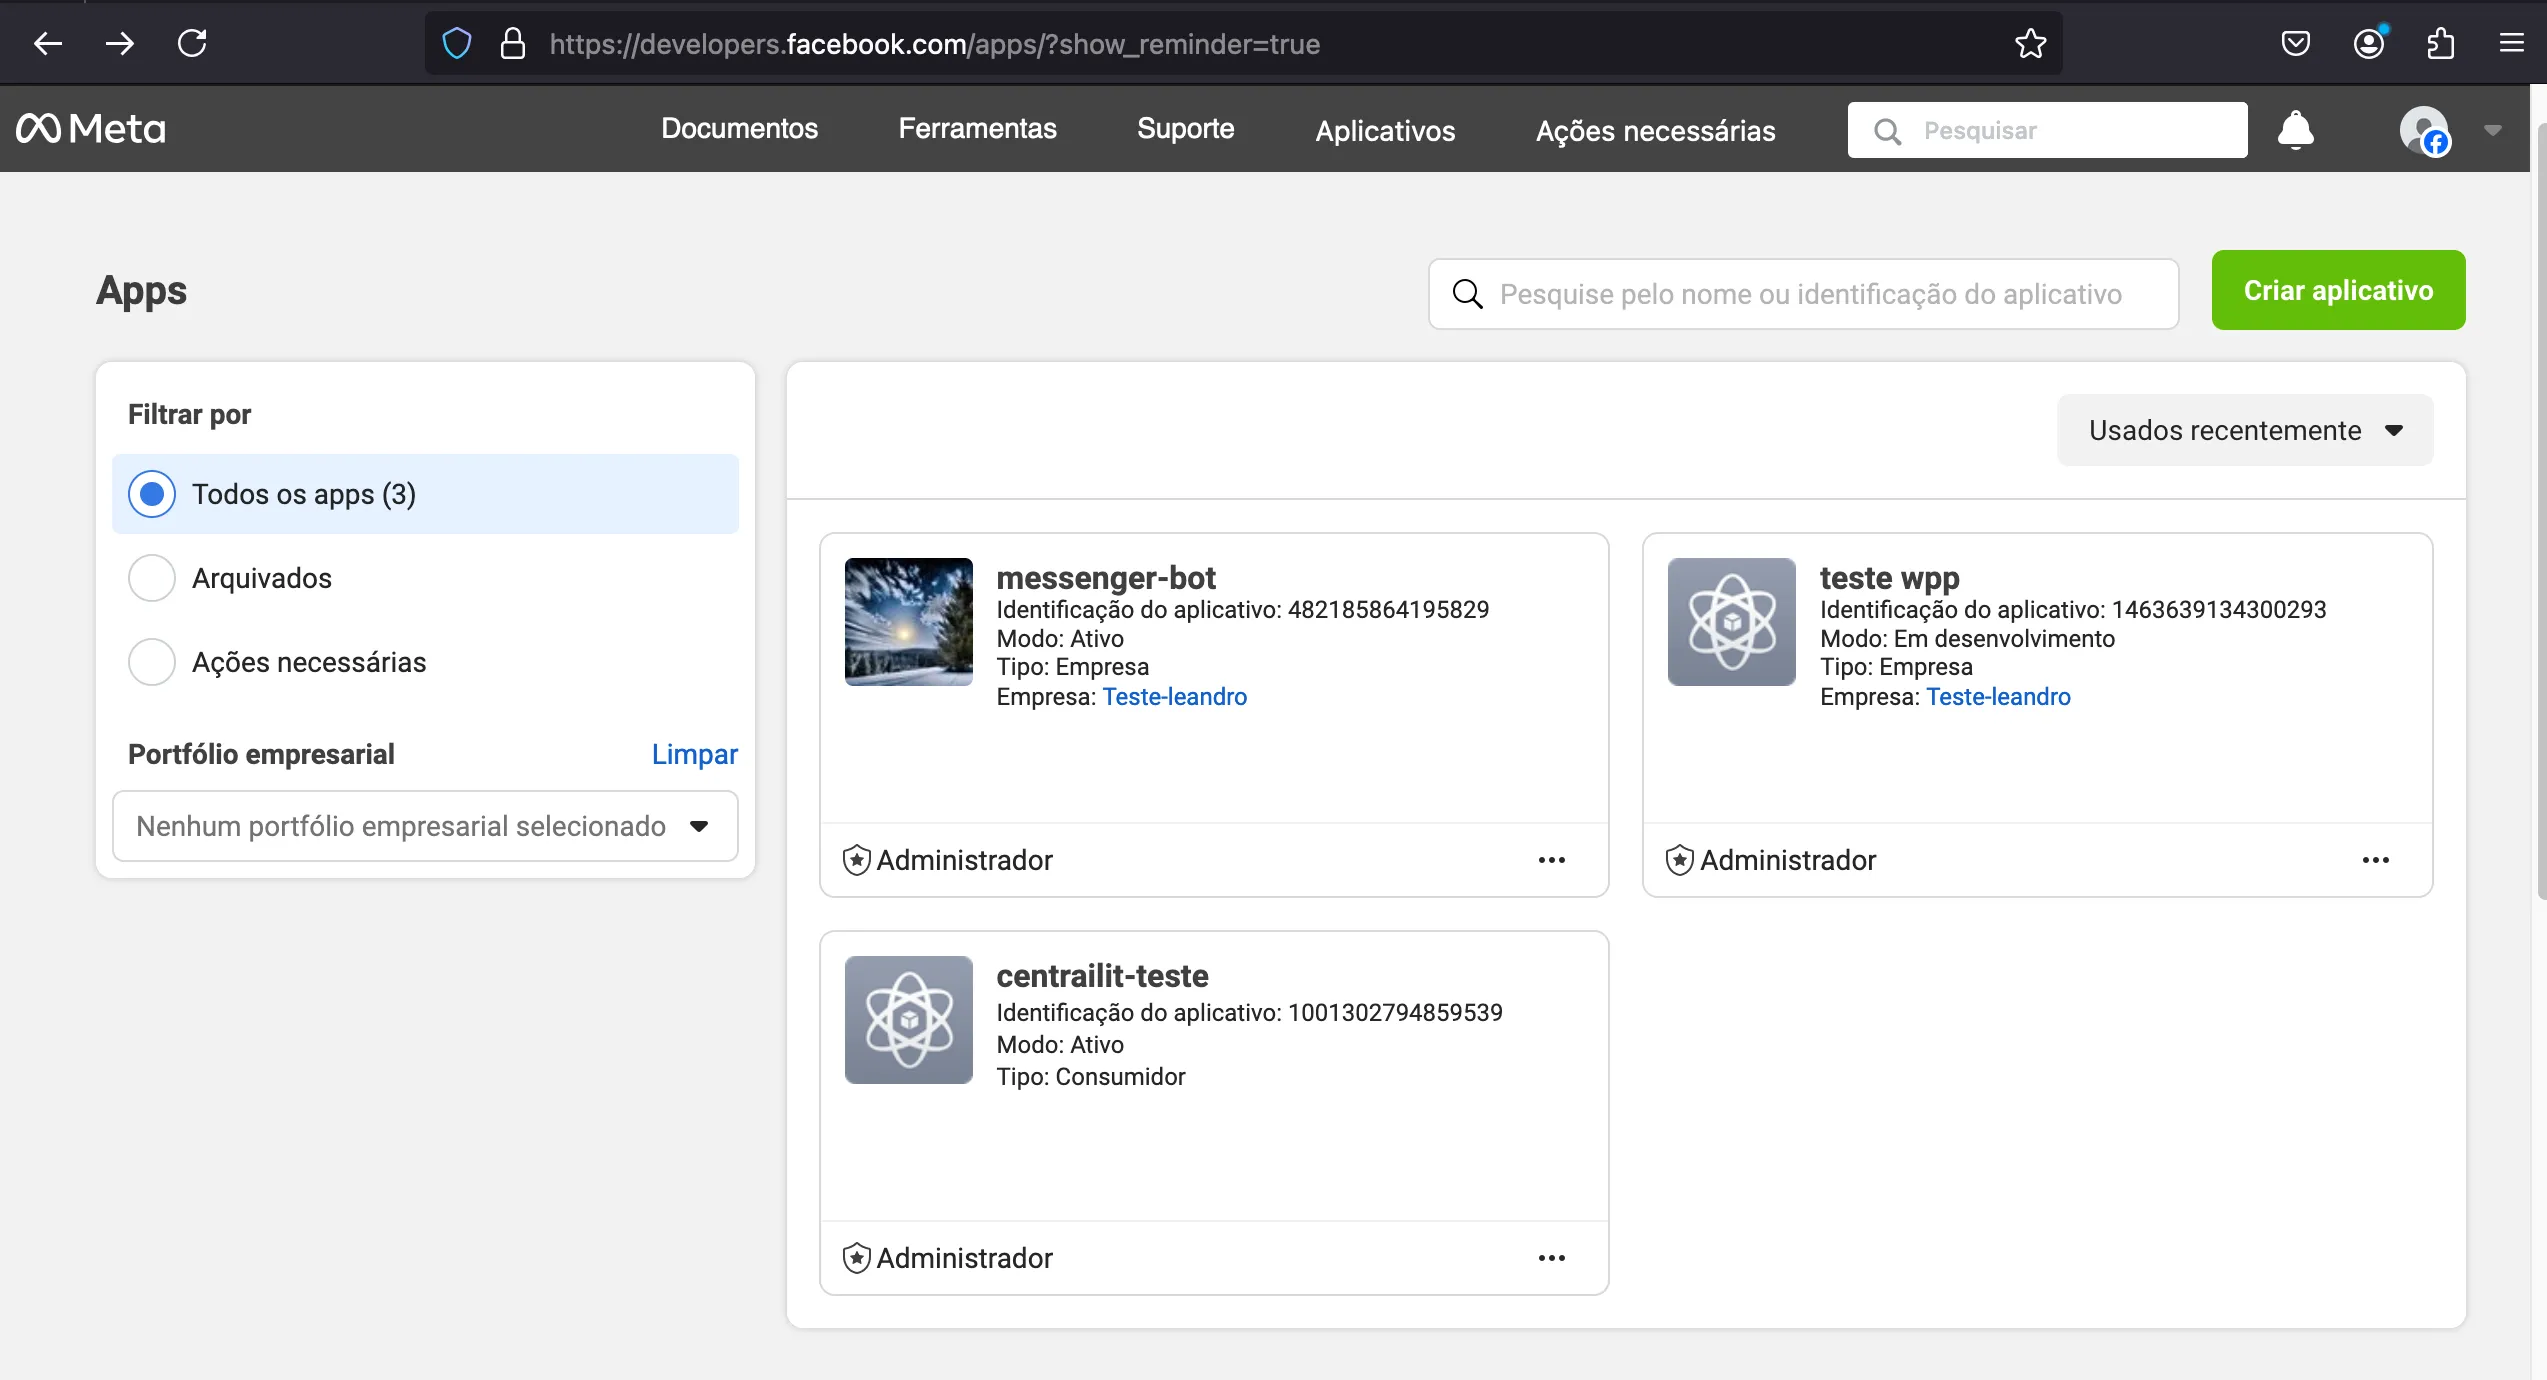Reload the page in browser toolbar
This screenshot has height=1380, width=2547.
[192, 43]
